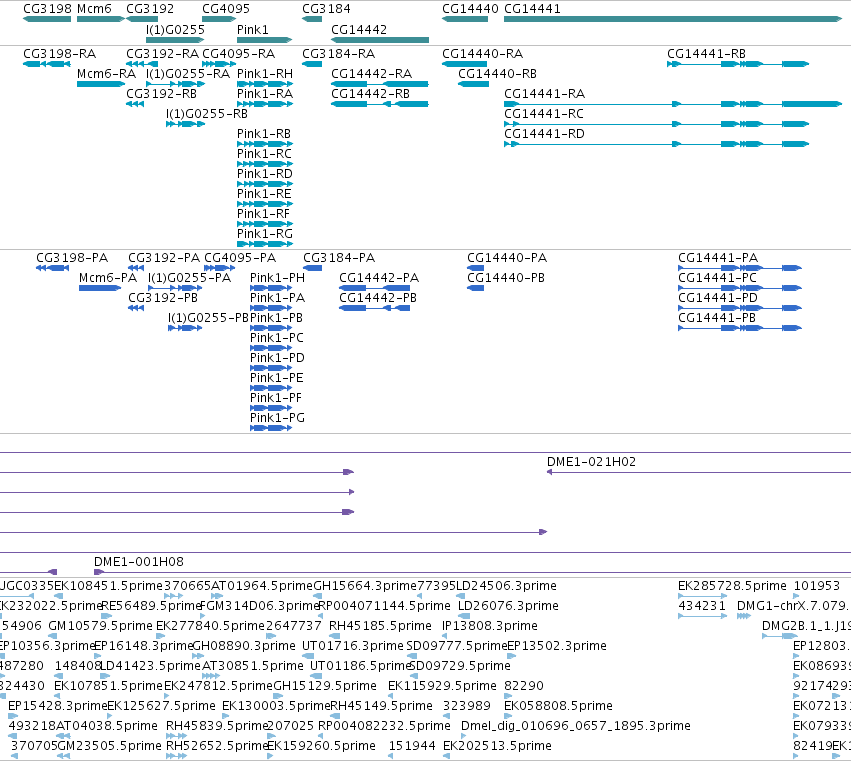The height and width of the screenshot is (761, 851).
Task: Click the EK058808.5prime EST label
Action: (558, 706)
